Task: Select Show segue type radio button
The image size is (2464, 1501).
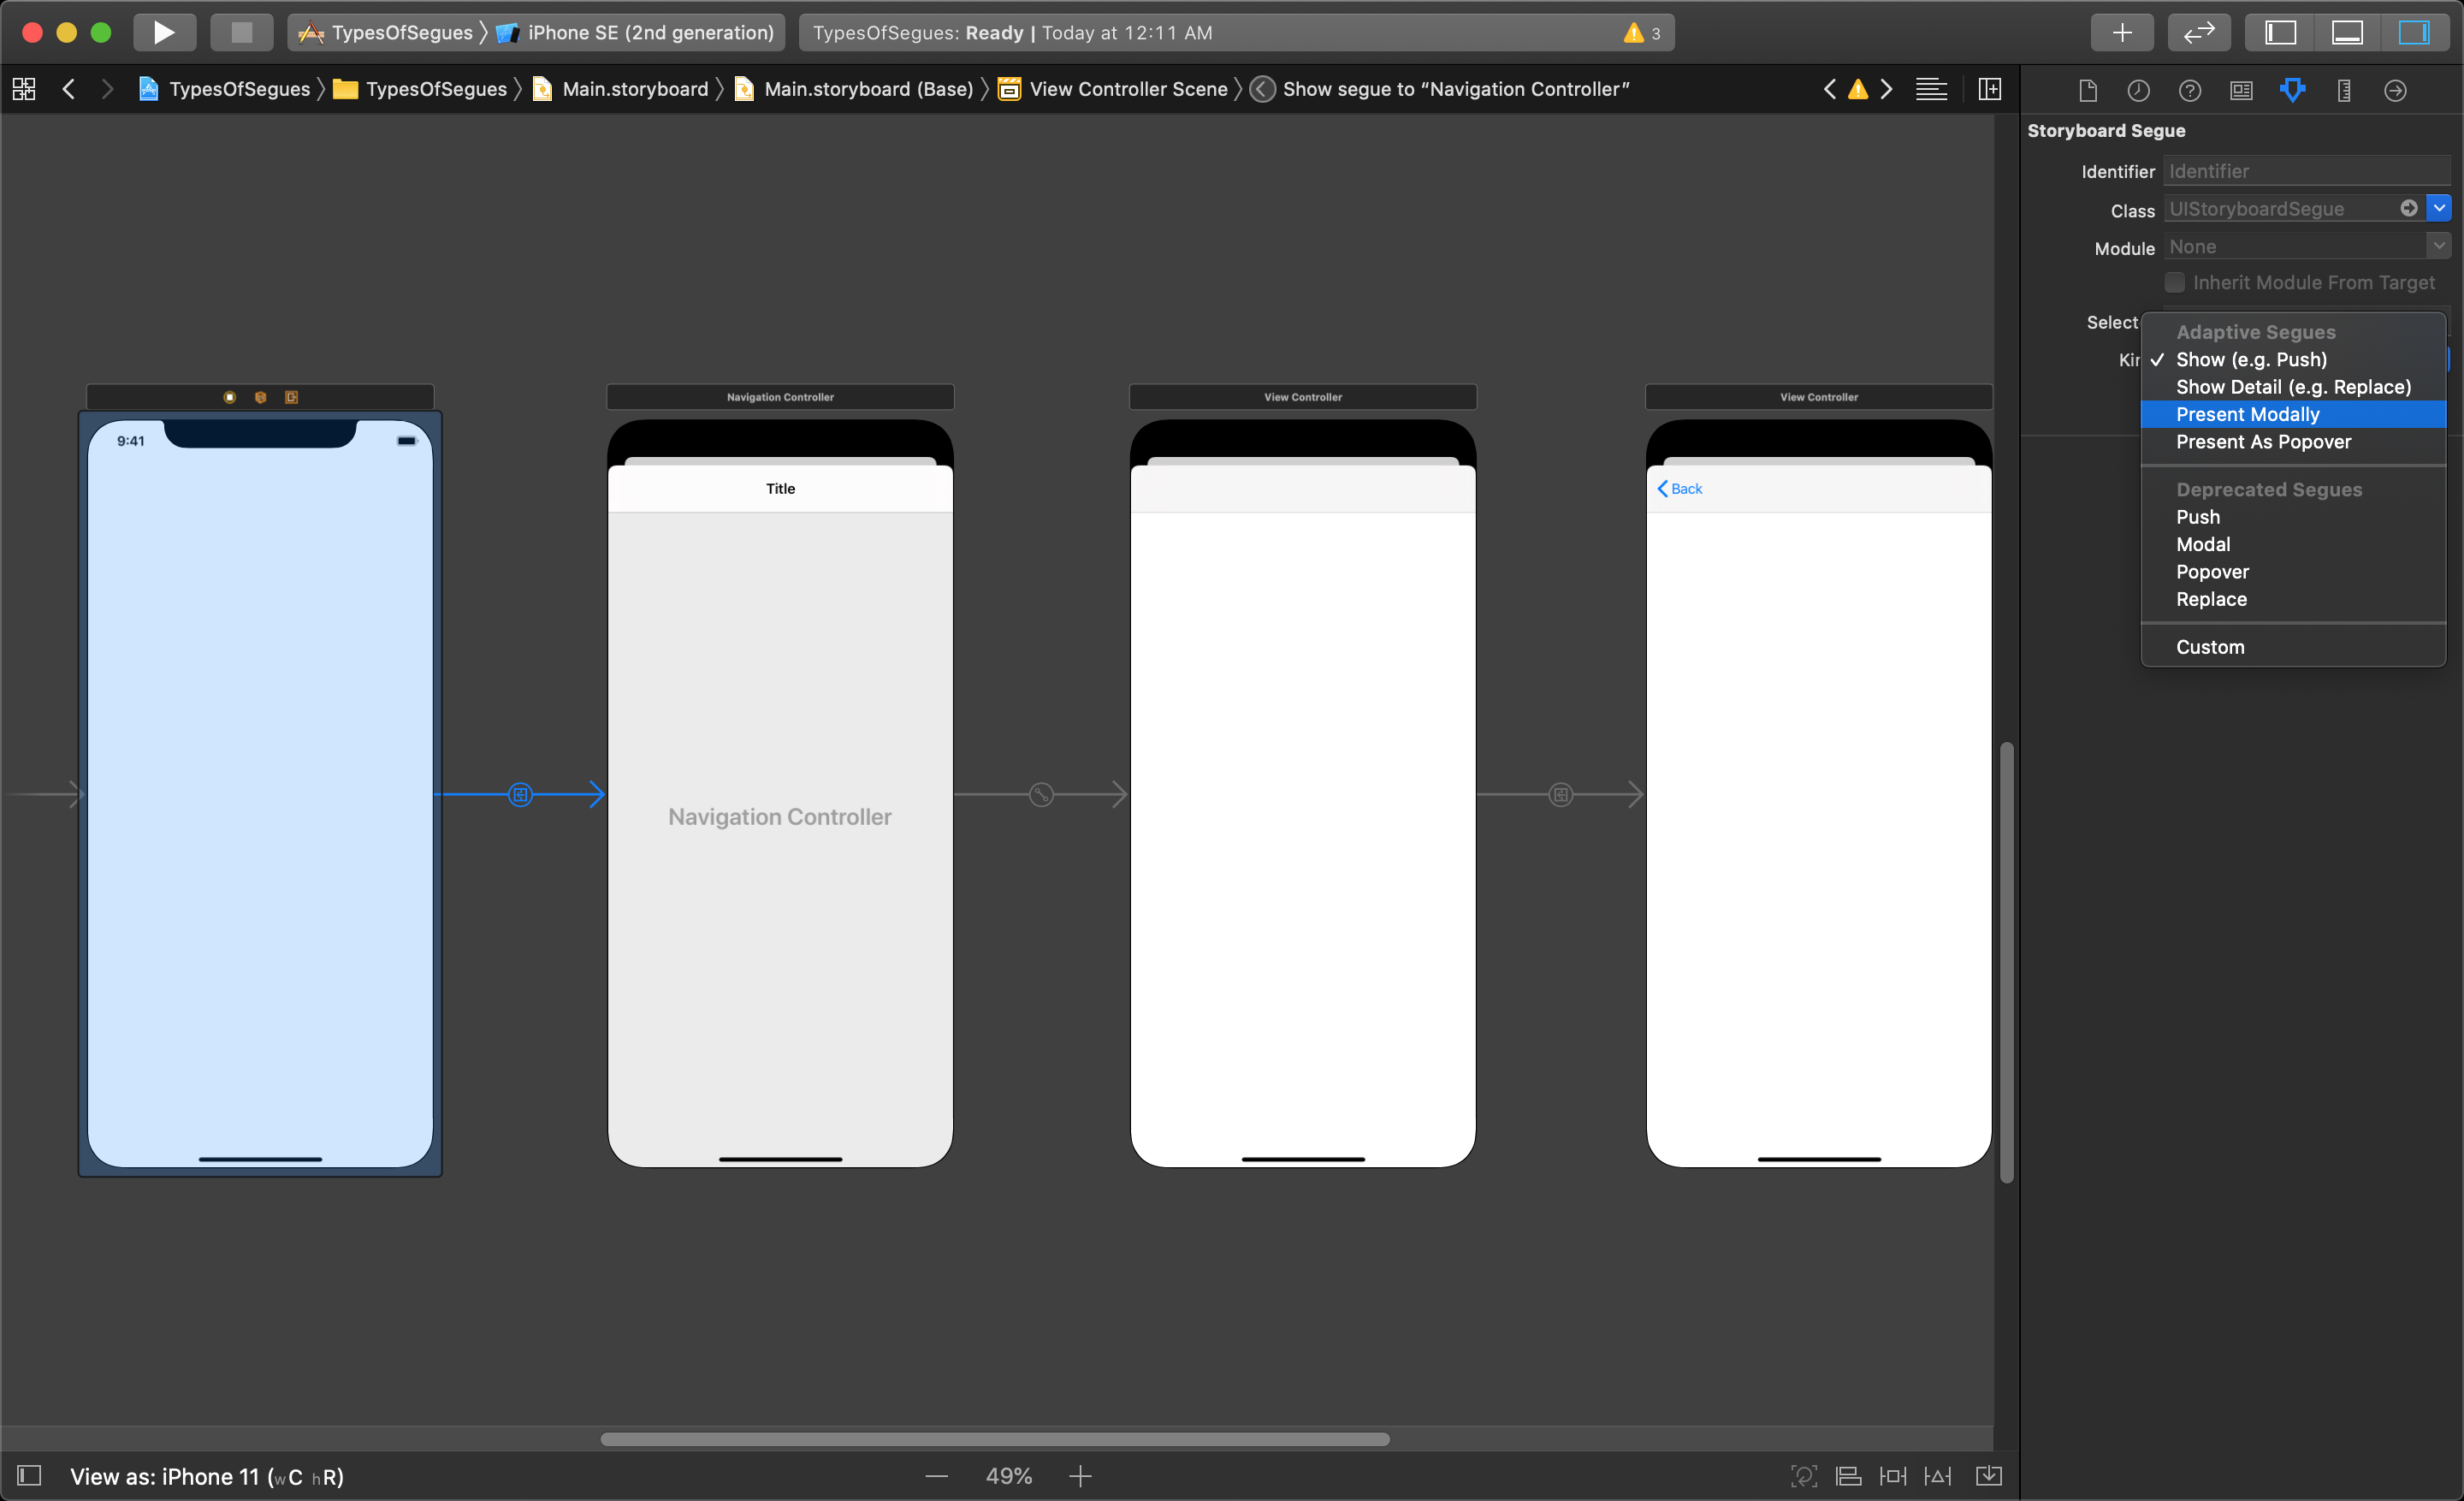Action: click(x=2249, y=359)
